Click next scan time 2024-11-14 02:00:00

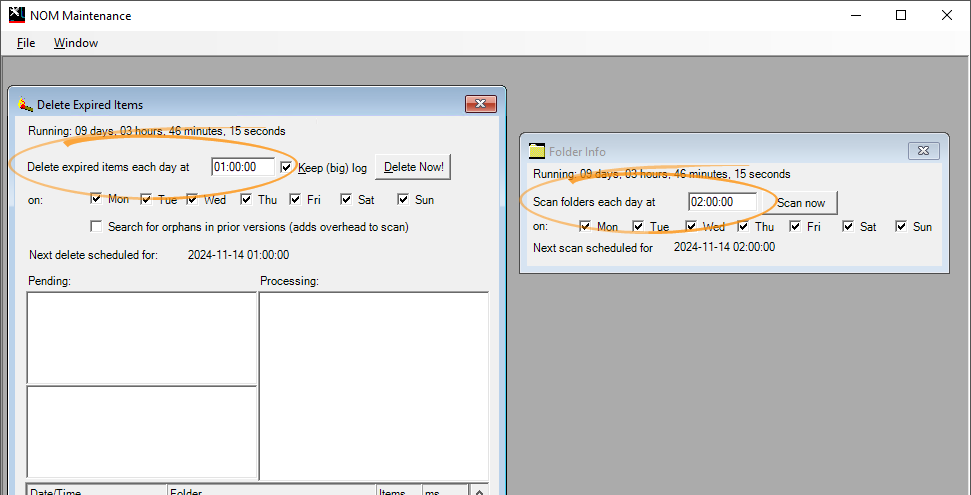click(x=724, y=247)
